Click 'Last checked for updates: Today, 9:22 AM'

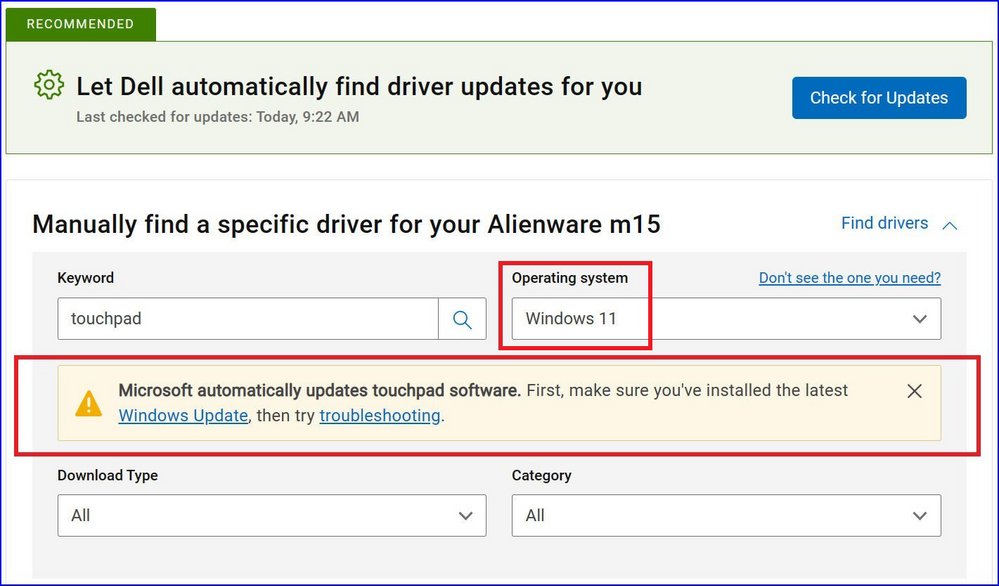click(218, 117)
